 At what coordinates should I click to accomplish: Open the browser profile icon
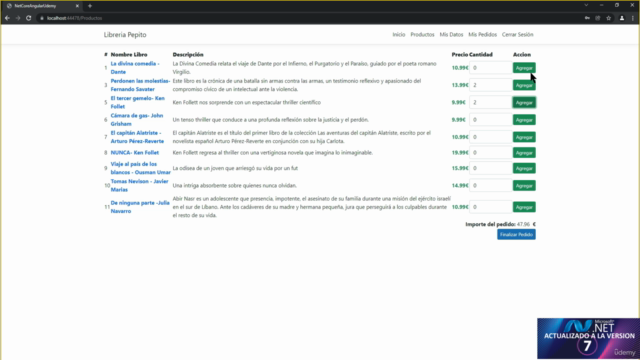[622, 18]
